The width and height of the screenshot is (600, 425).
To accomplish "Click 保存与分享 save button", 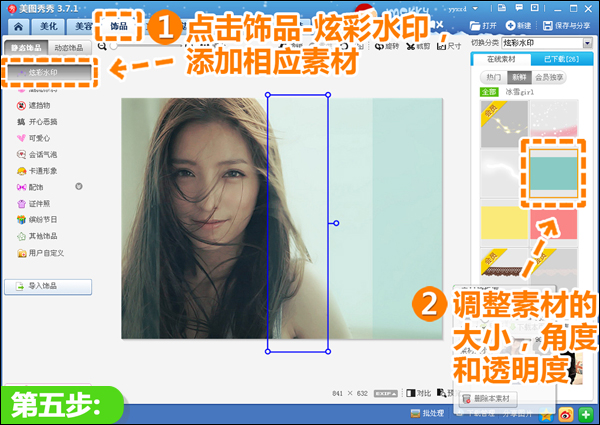I will point(567,26).
